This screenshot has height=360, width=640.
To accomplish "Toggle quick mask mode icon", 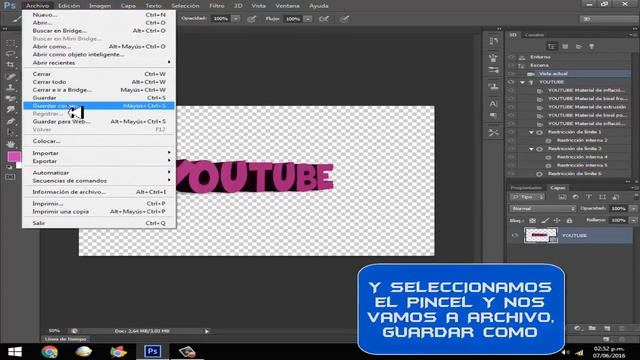I will coord(10,177).
